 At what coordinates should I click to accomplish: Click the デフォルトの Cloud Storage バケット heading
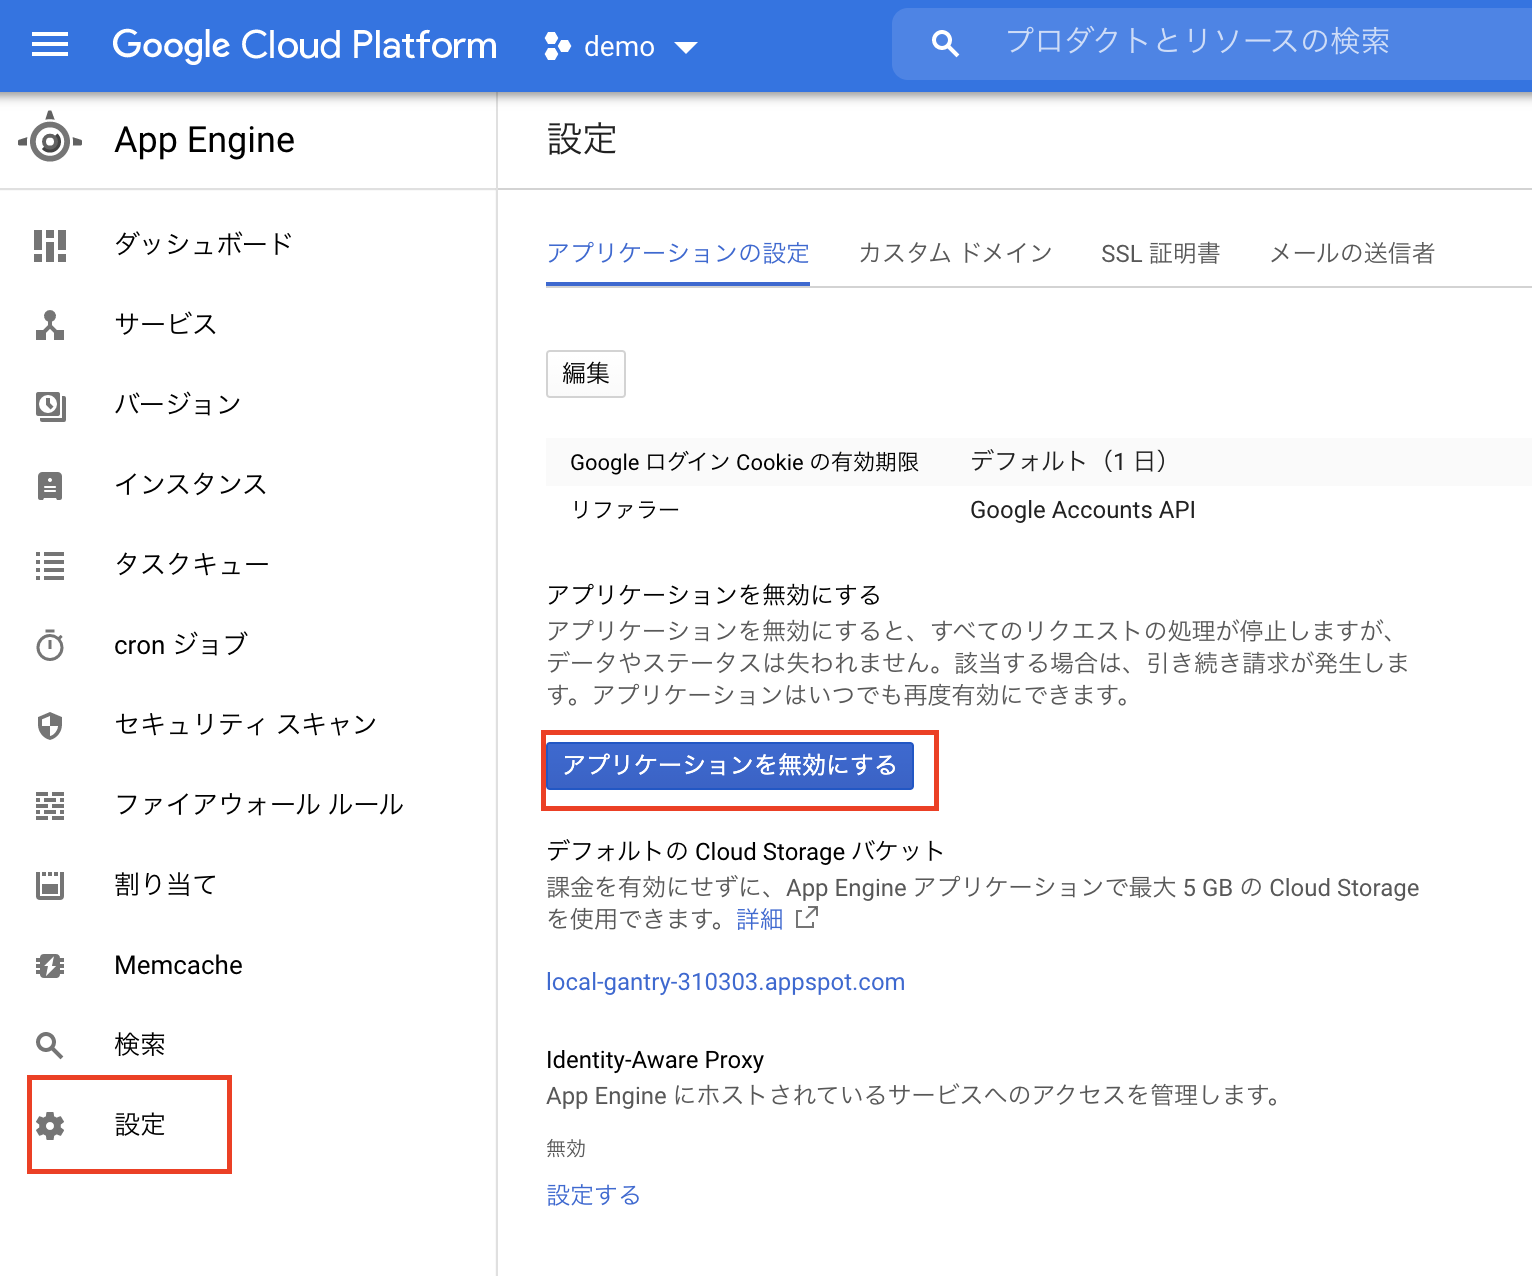pyautogui.click(x=745, y=852)
